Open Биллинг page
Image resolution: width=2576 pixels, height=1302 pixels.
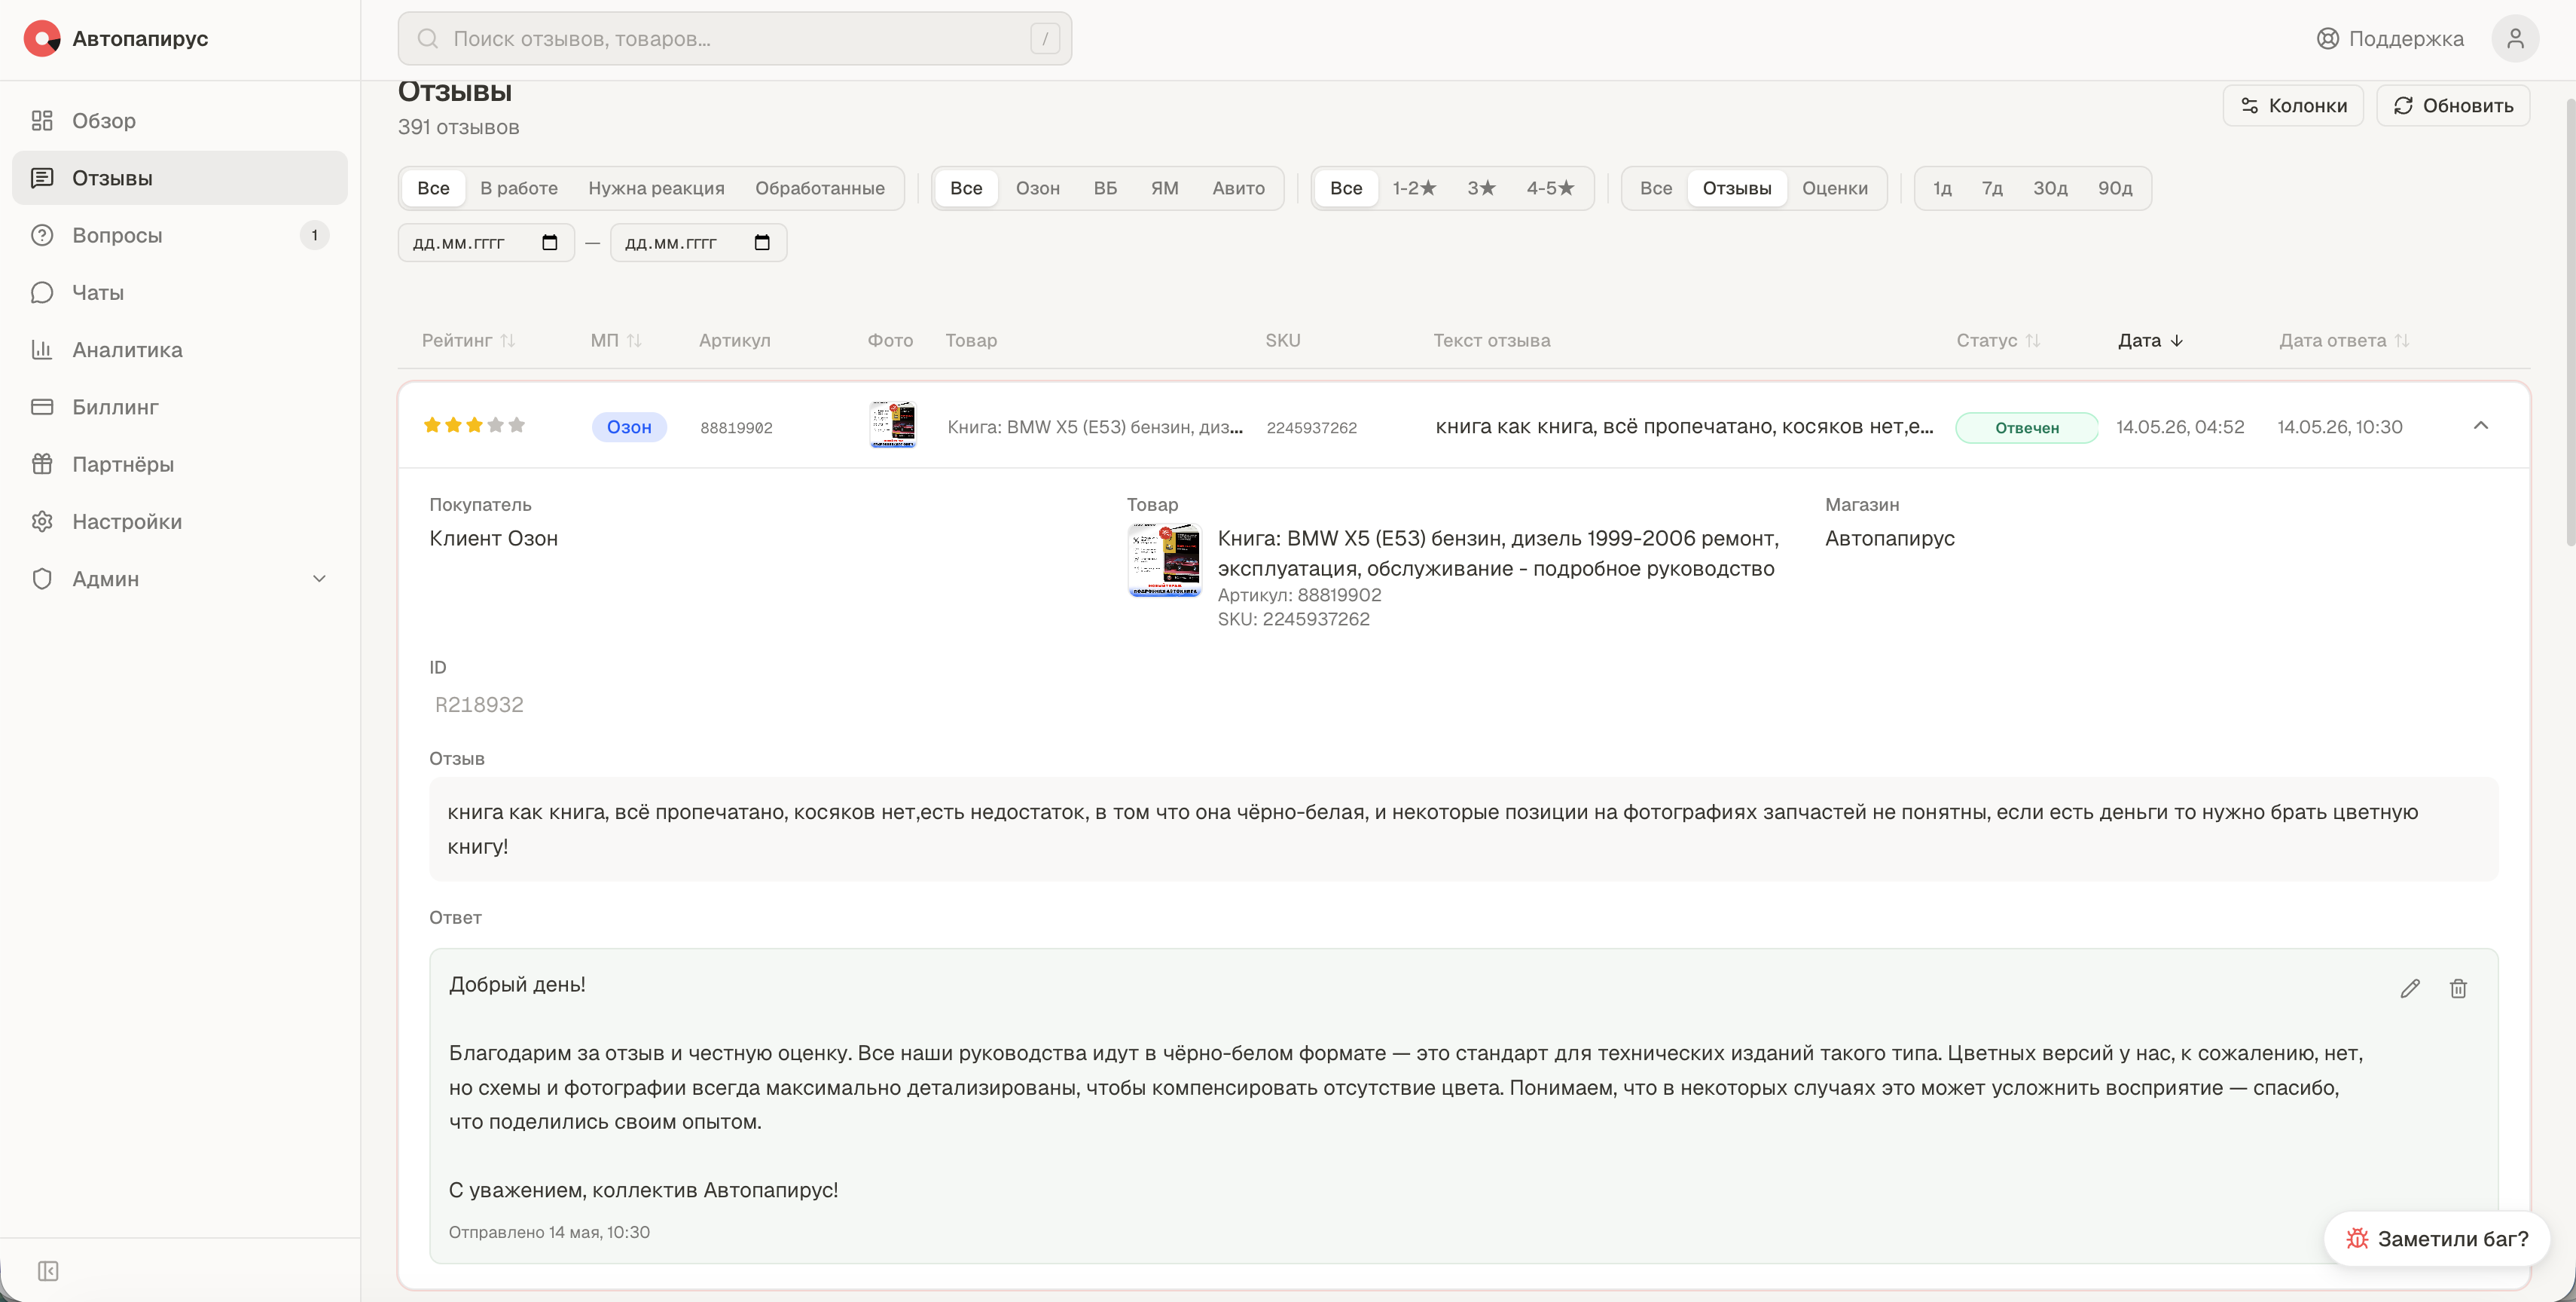pos(180,407)
